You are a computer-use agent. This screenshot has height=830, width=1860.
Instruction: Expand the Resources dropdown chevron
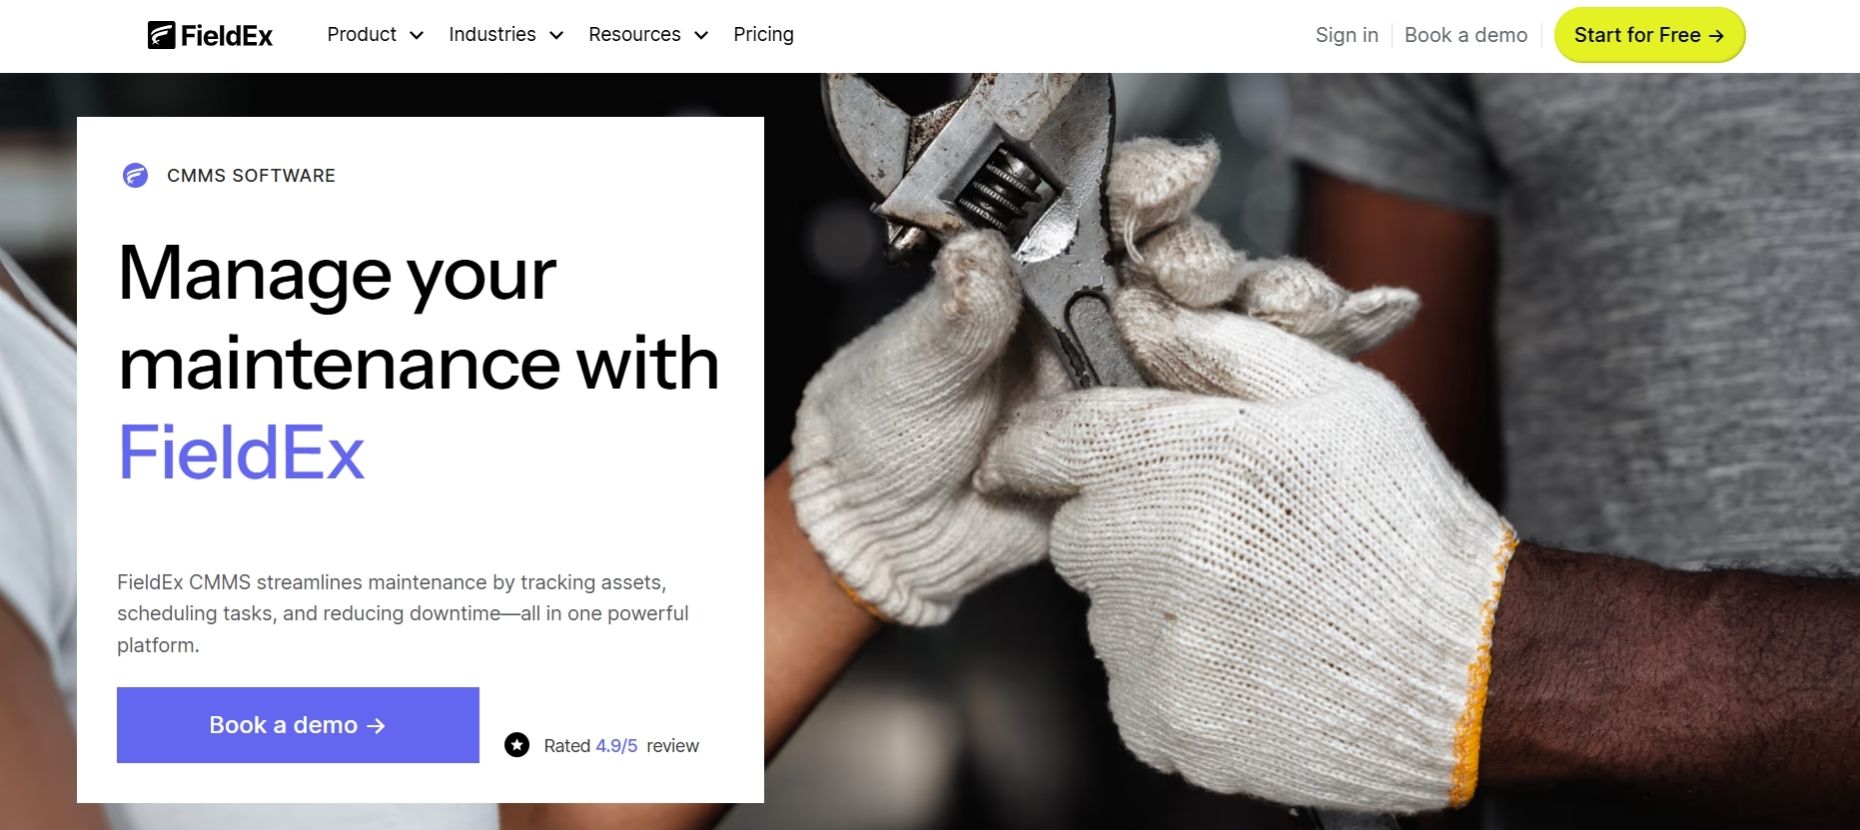tap(701, 35)
